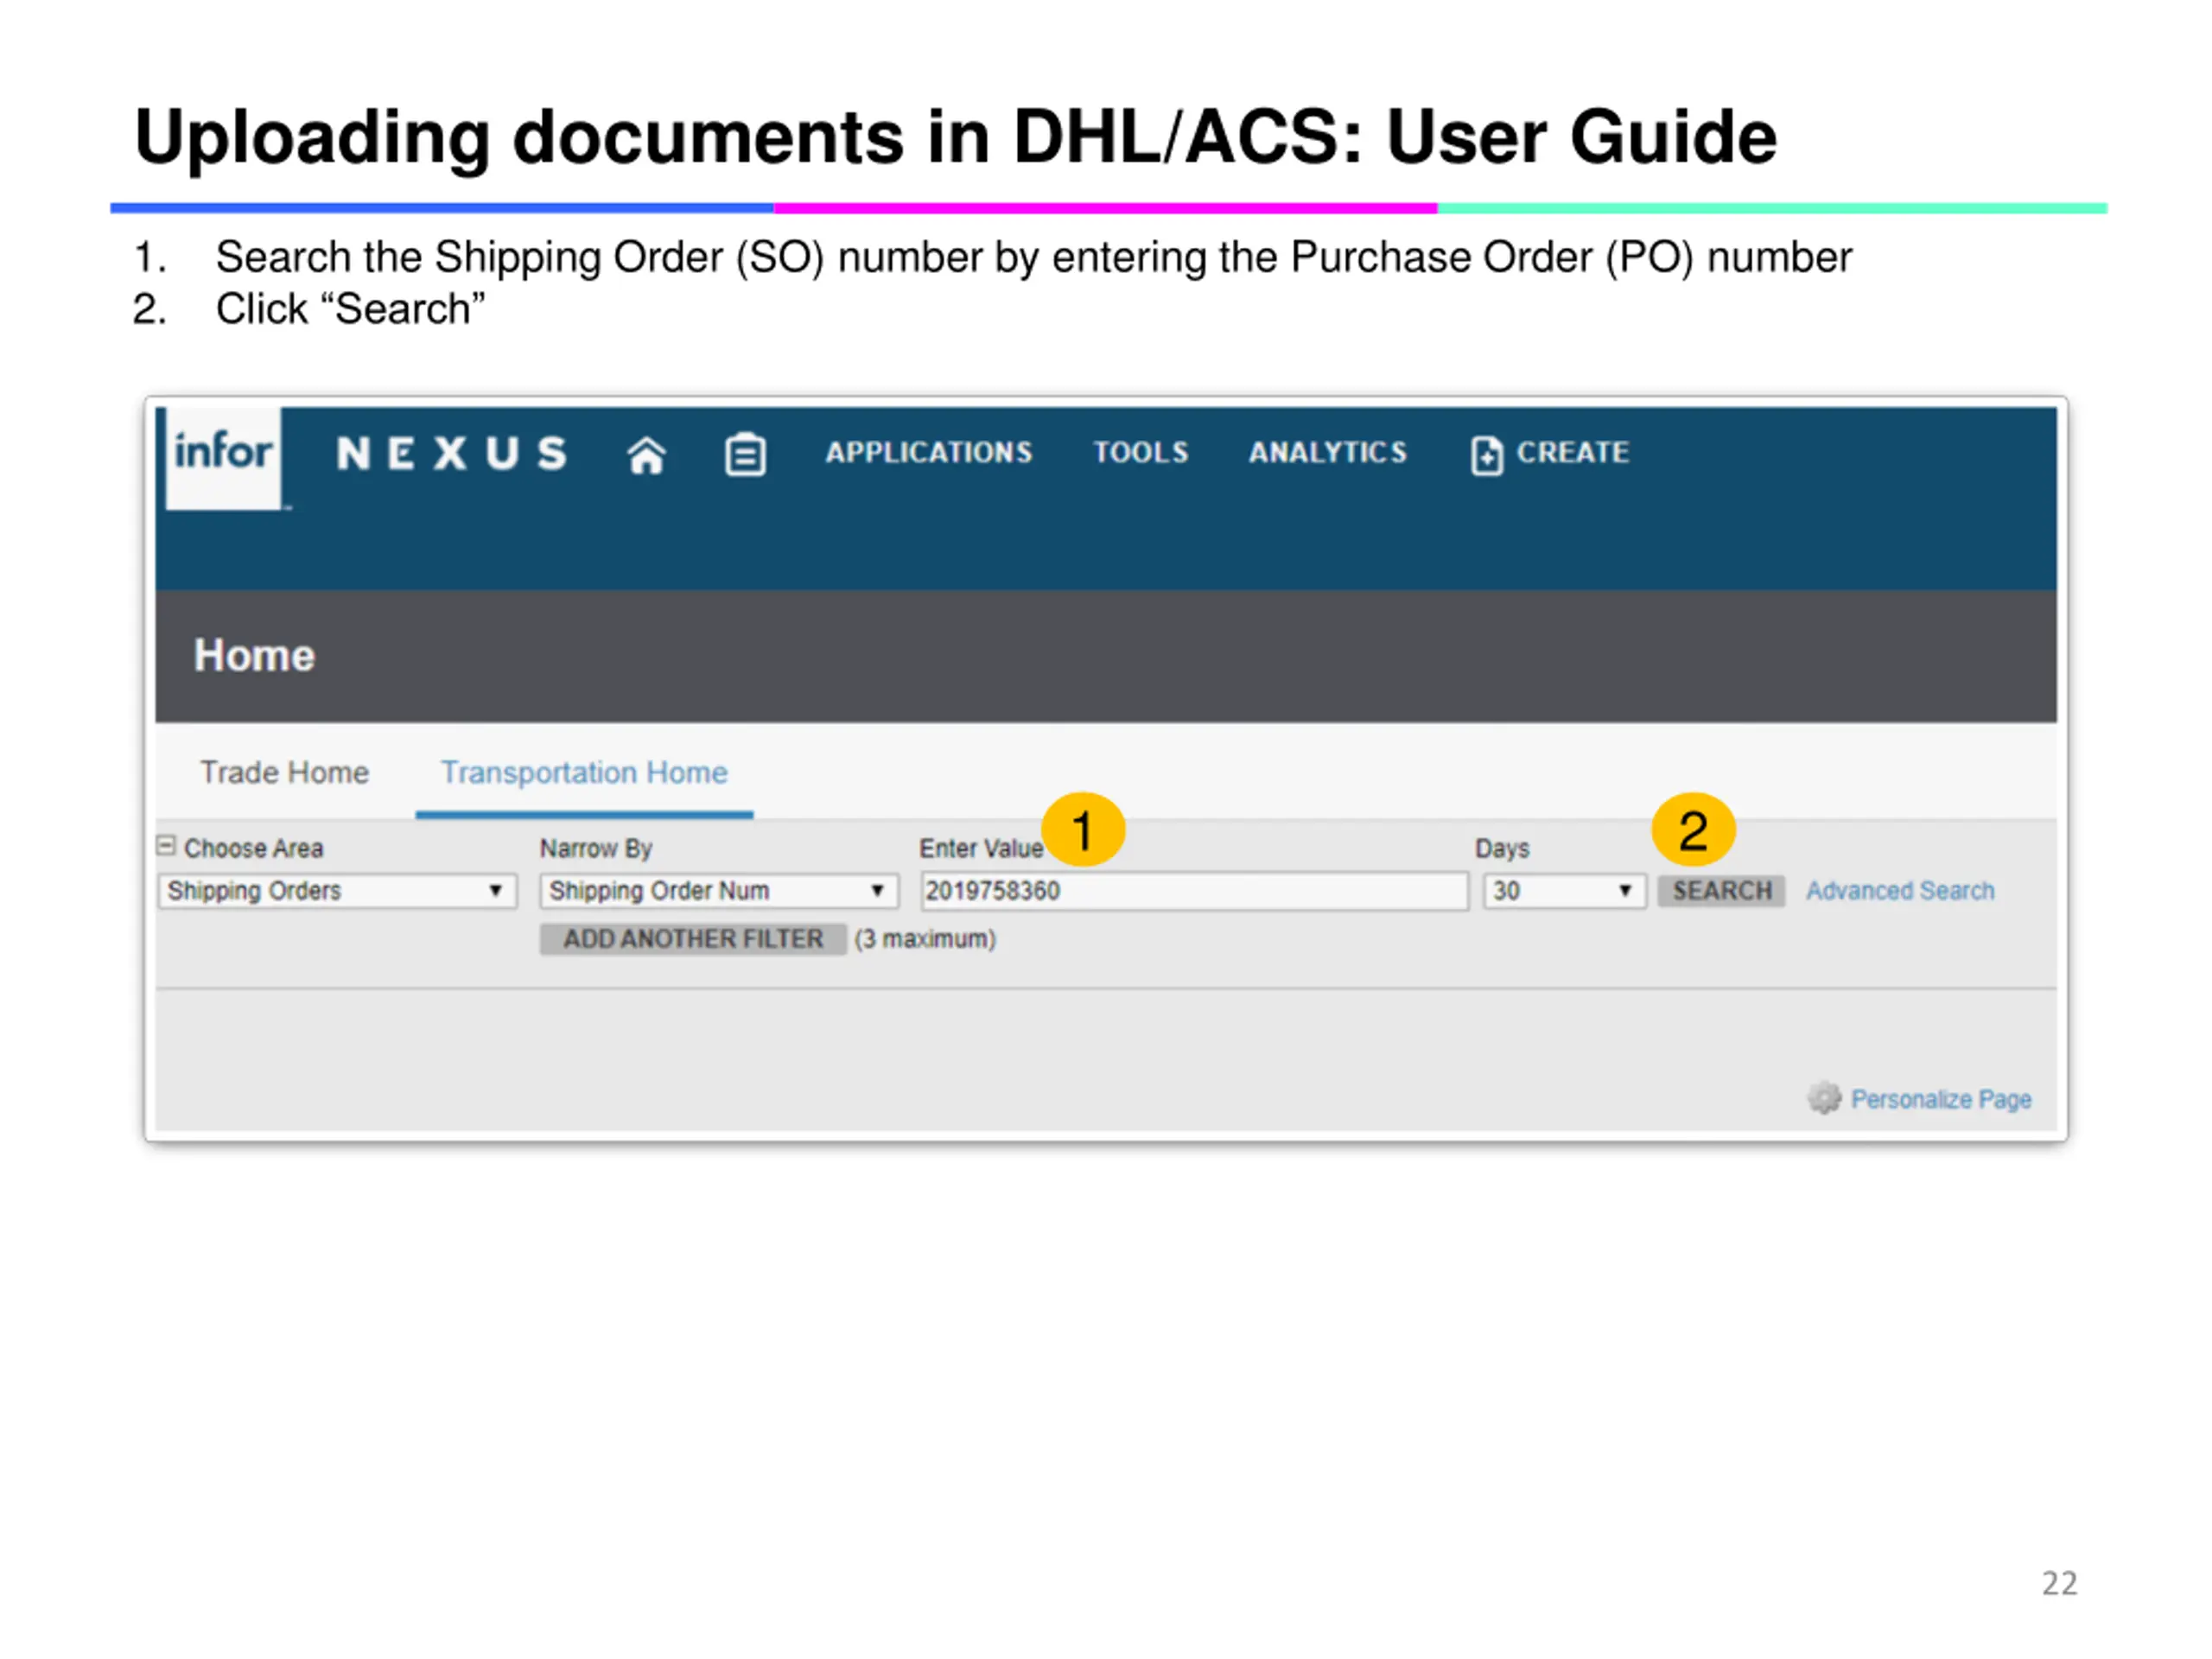Open the clipboard tasks icon

(745, 455)
